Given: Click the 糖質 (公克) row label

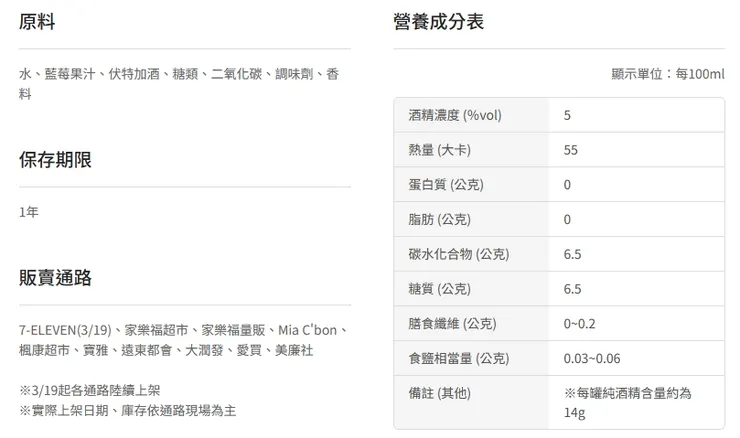Looking at the screenshot, I should click(x=439, y=289).
